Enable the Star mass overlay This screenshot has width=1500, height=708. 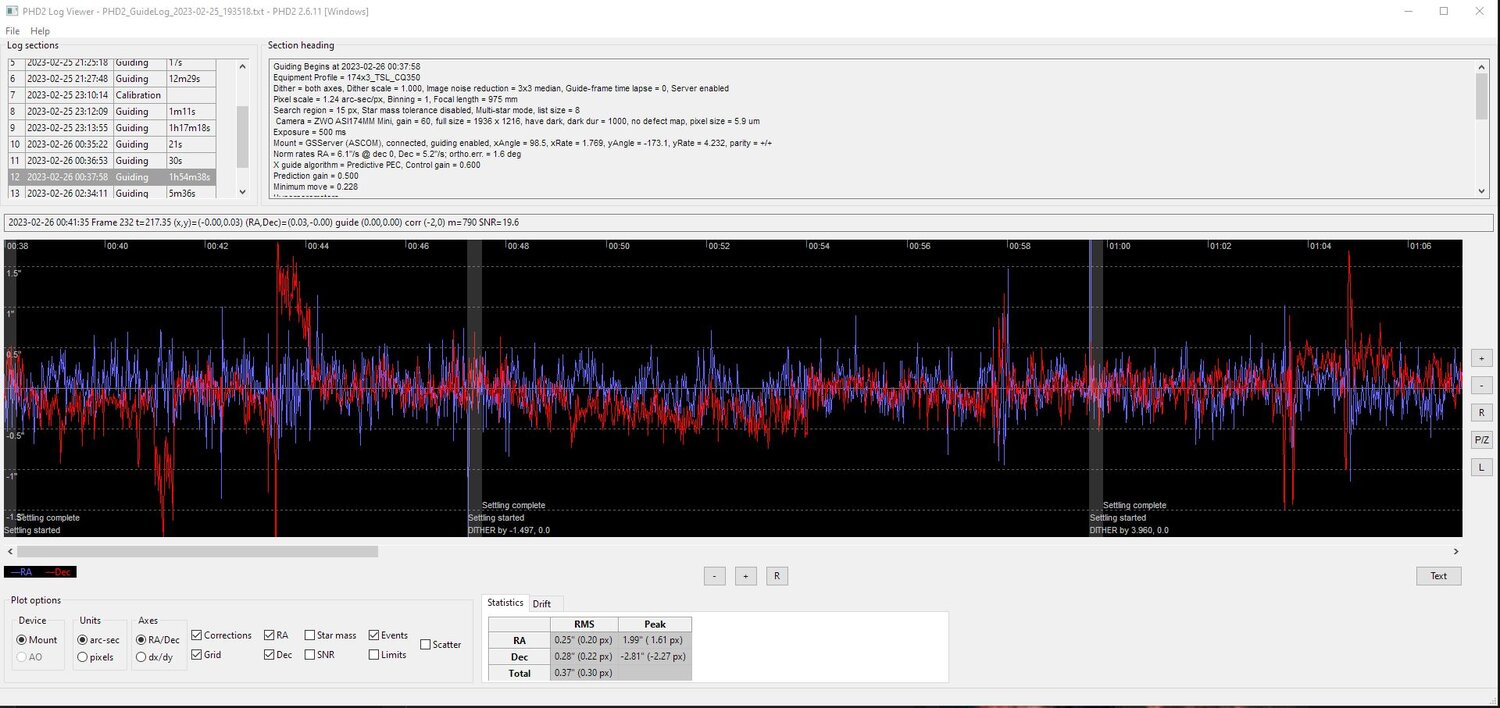(x=312, y=634)
